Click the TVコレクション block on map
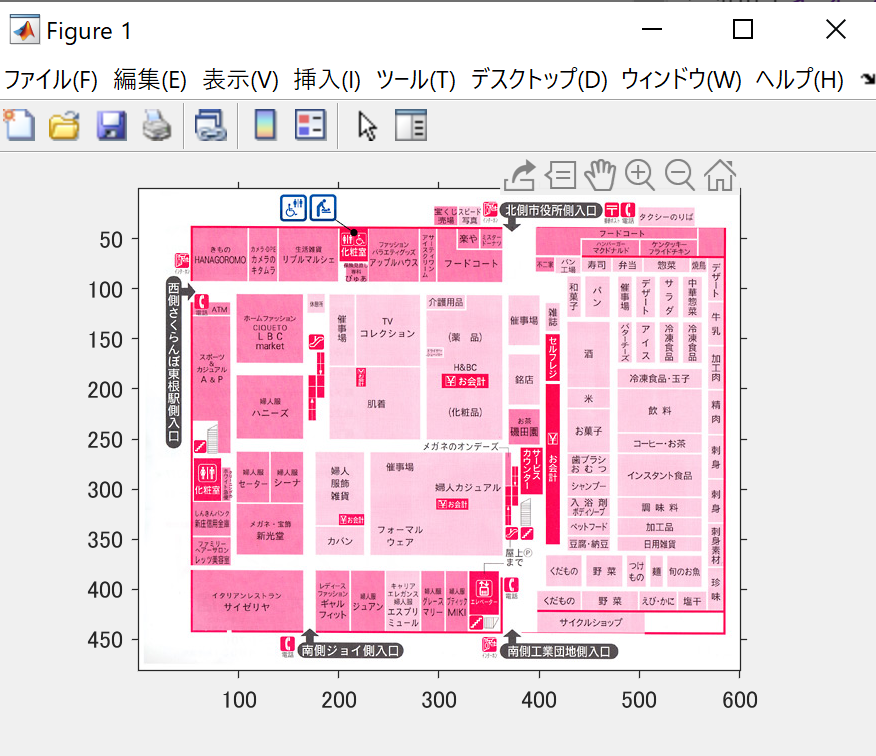This screenshot has height=756, width=876. pos(387,330)
